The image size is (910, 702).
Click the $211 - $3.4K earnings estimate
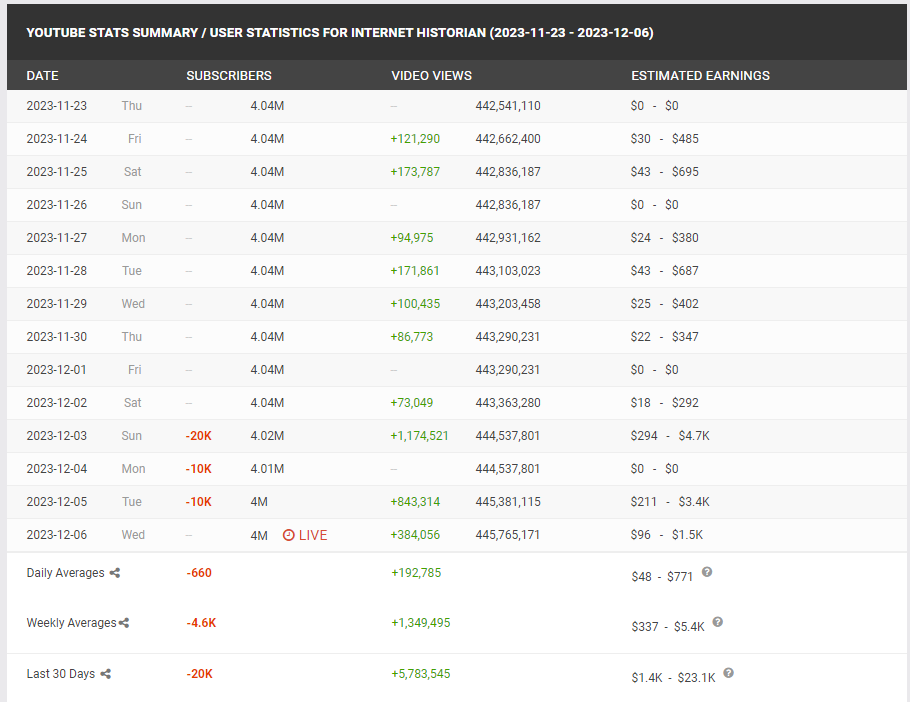[670, 502]
